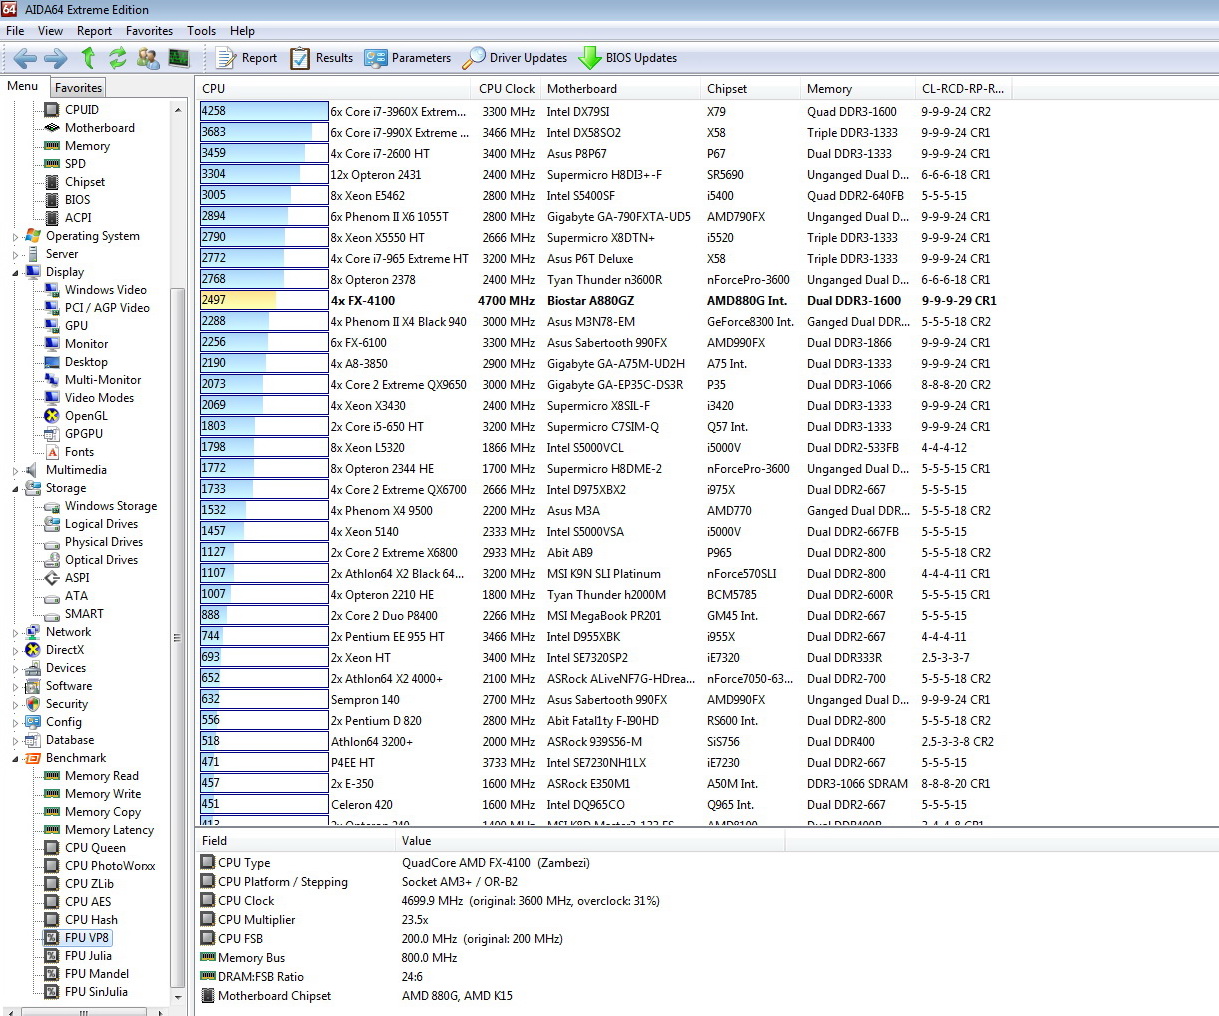
Task: Collapse the Benchmark node
Action: [x=15, y=758]
